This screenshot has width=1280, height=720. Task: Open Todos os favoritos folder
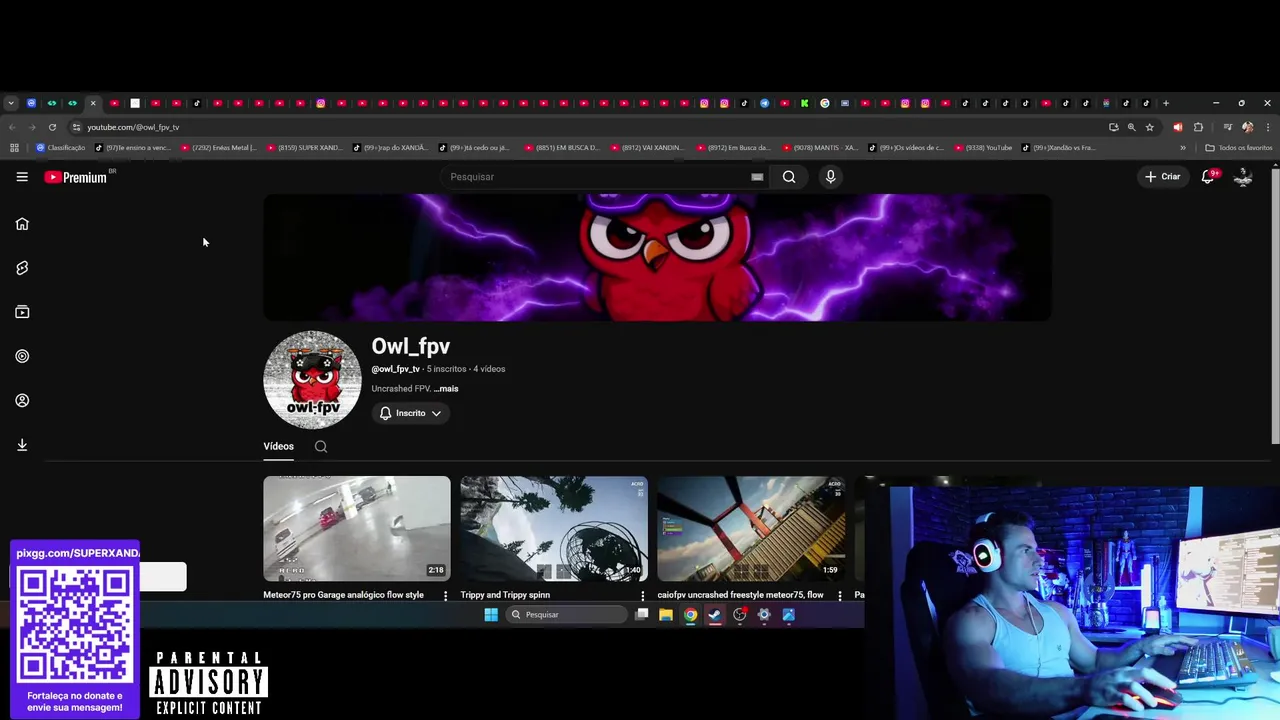click(1239, 148)
